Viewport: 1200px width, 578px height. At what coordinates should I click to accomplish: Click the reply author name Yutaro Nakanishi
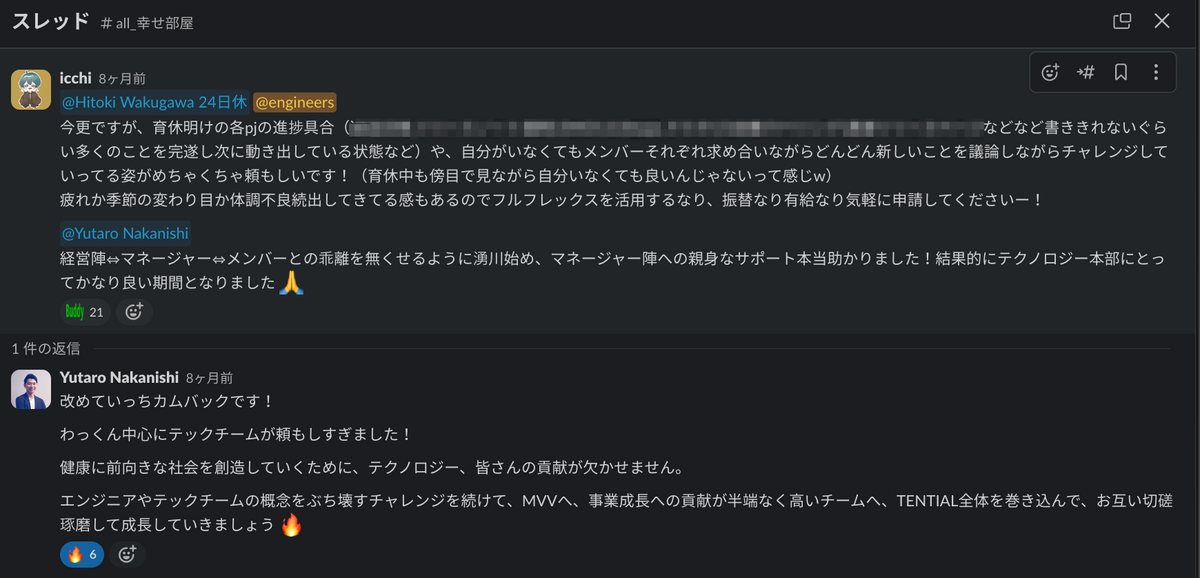(119, 378)
